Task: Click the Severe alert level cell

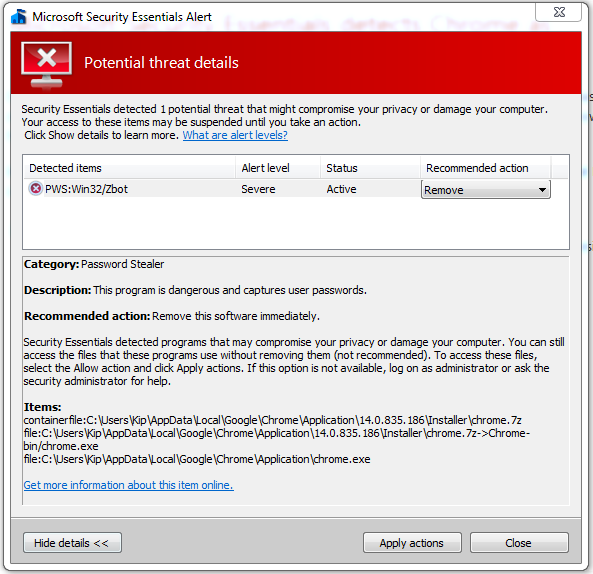Action: pyautogui.click(x=258, y=189)
